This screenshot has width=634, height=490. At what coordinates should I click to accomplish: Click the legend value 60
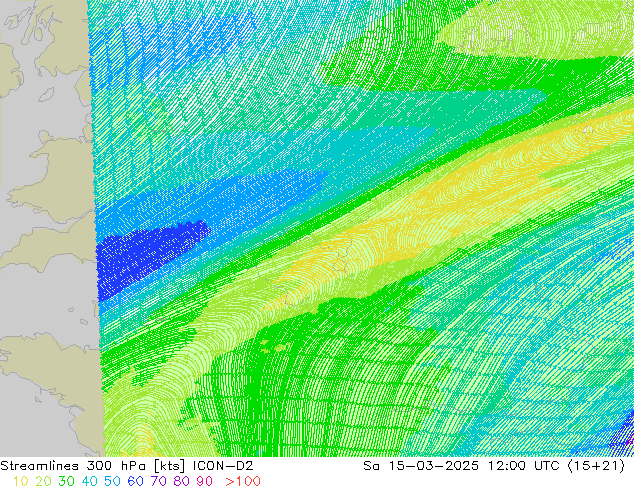point(135,481)
